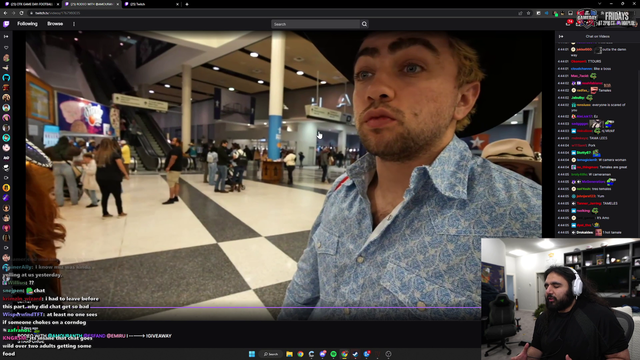Click the taskbar Search box

271,354
